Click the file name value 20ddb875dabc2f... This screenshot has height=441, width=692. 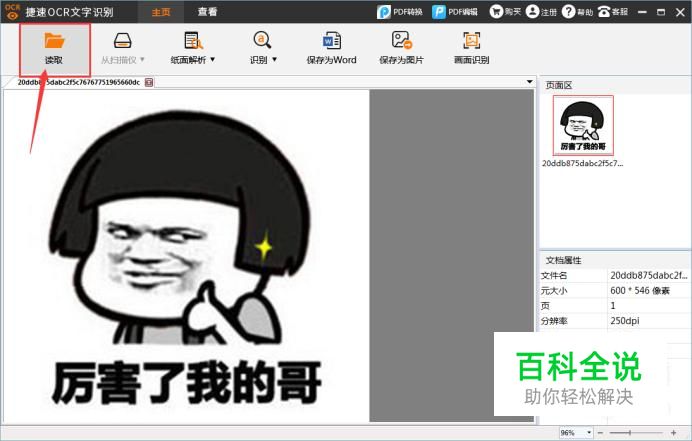(649, 275)
